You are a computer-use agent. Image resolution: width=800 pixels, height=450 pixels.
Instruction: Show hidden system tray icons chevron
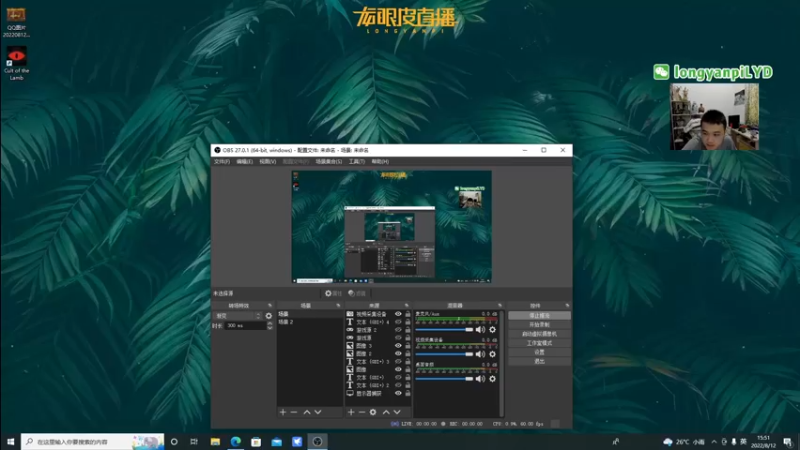click(x=714, y=442)
